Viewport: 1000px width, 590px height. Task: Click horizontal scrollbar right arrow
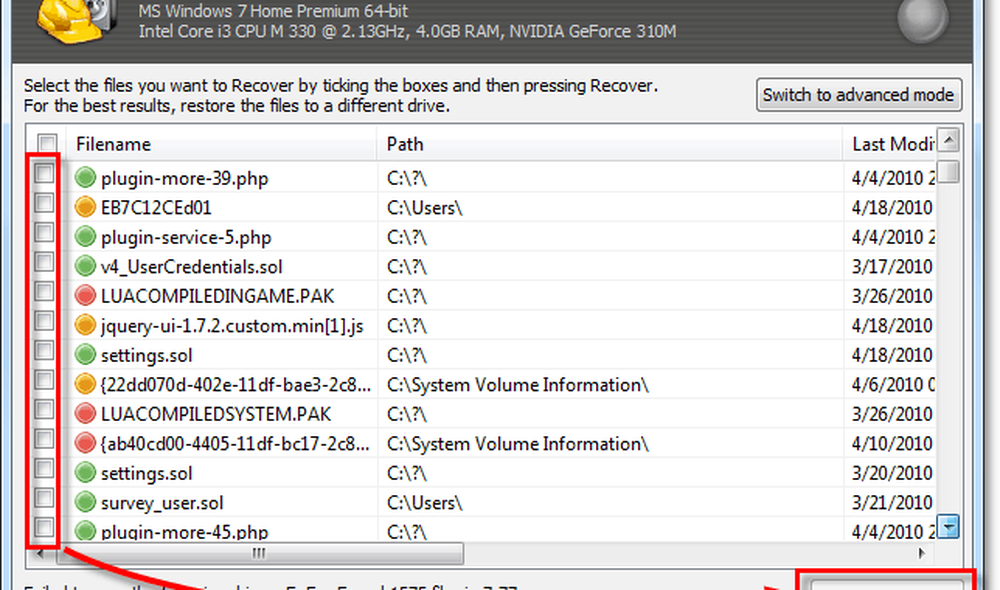pos(923,554)
